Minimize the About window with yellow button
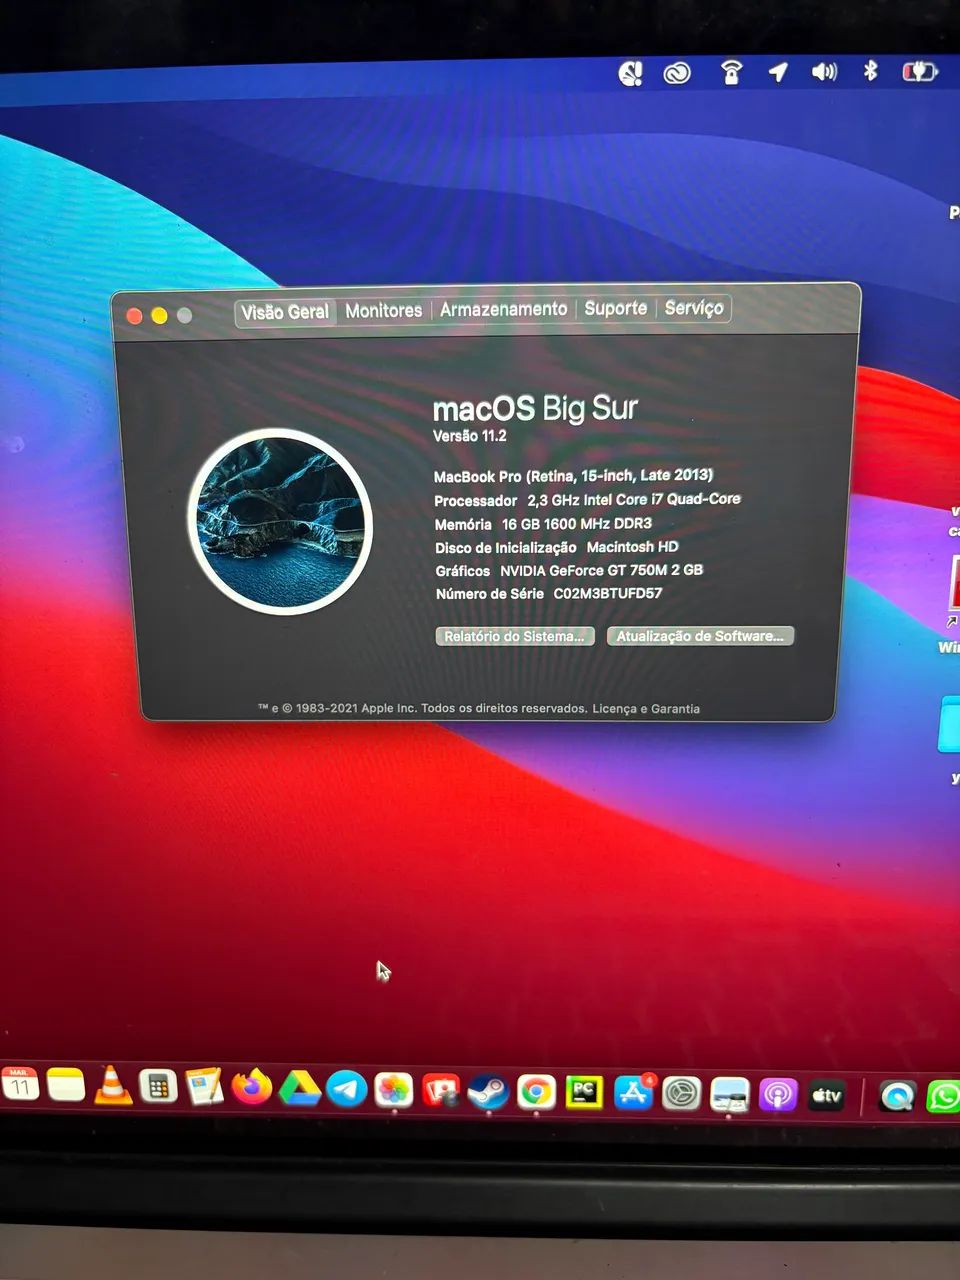 click(159, 316)
